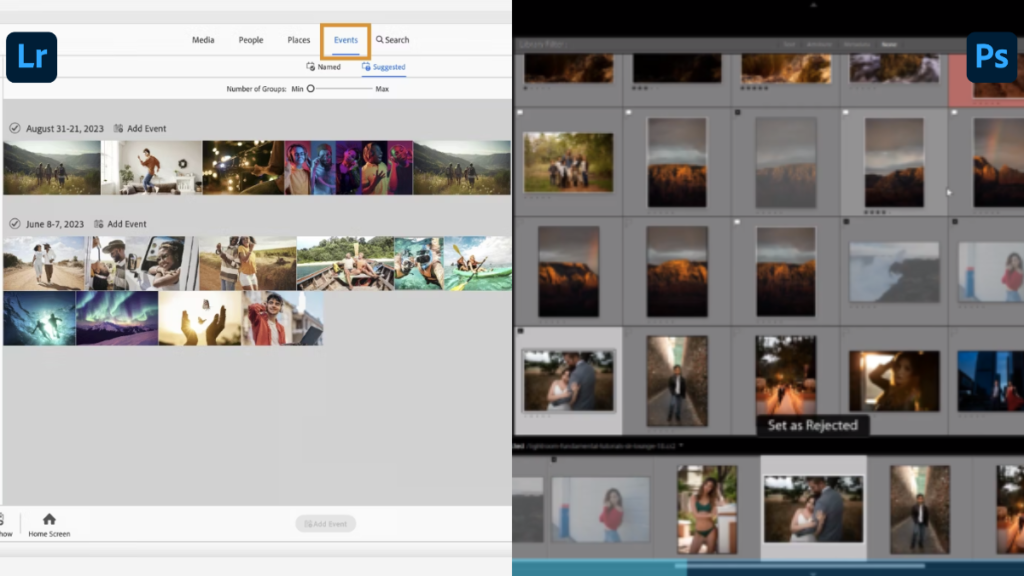Switch to Suggested grouping view
1024x576 pixels.
(x=383, y=66)
